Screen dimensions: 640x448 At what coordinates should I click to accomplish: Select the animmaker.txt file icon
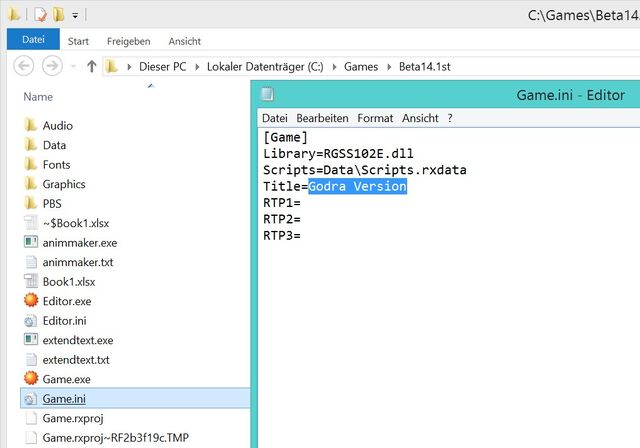(31, 262)
